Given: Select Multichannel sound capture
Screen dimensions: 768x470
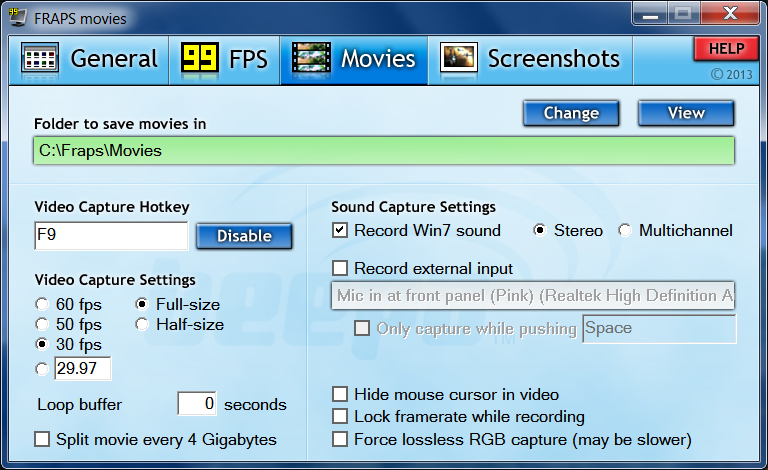Looking at the screenshot, I should [675, 230].
